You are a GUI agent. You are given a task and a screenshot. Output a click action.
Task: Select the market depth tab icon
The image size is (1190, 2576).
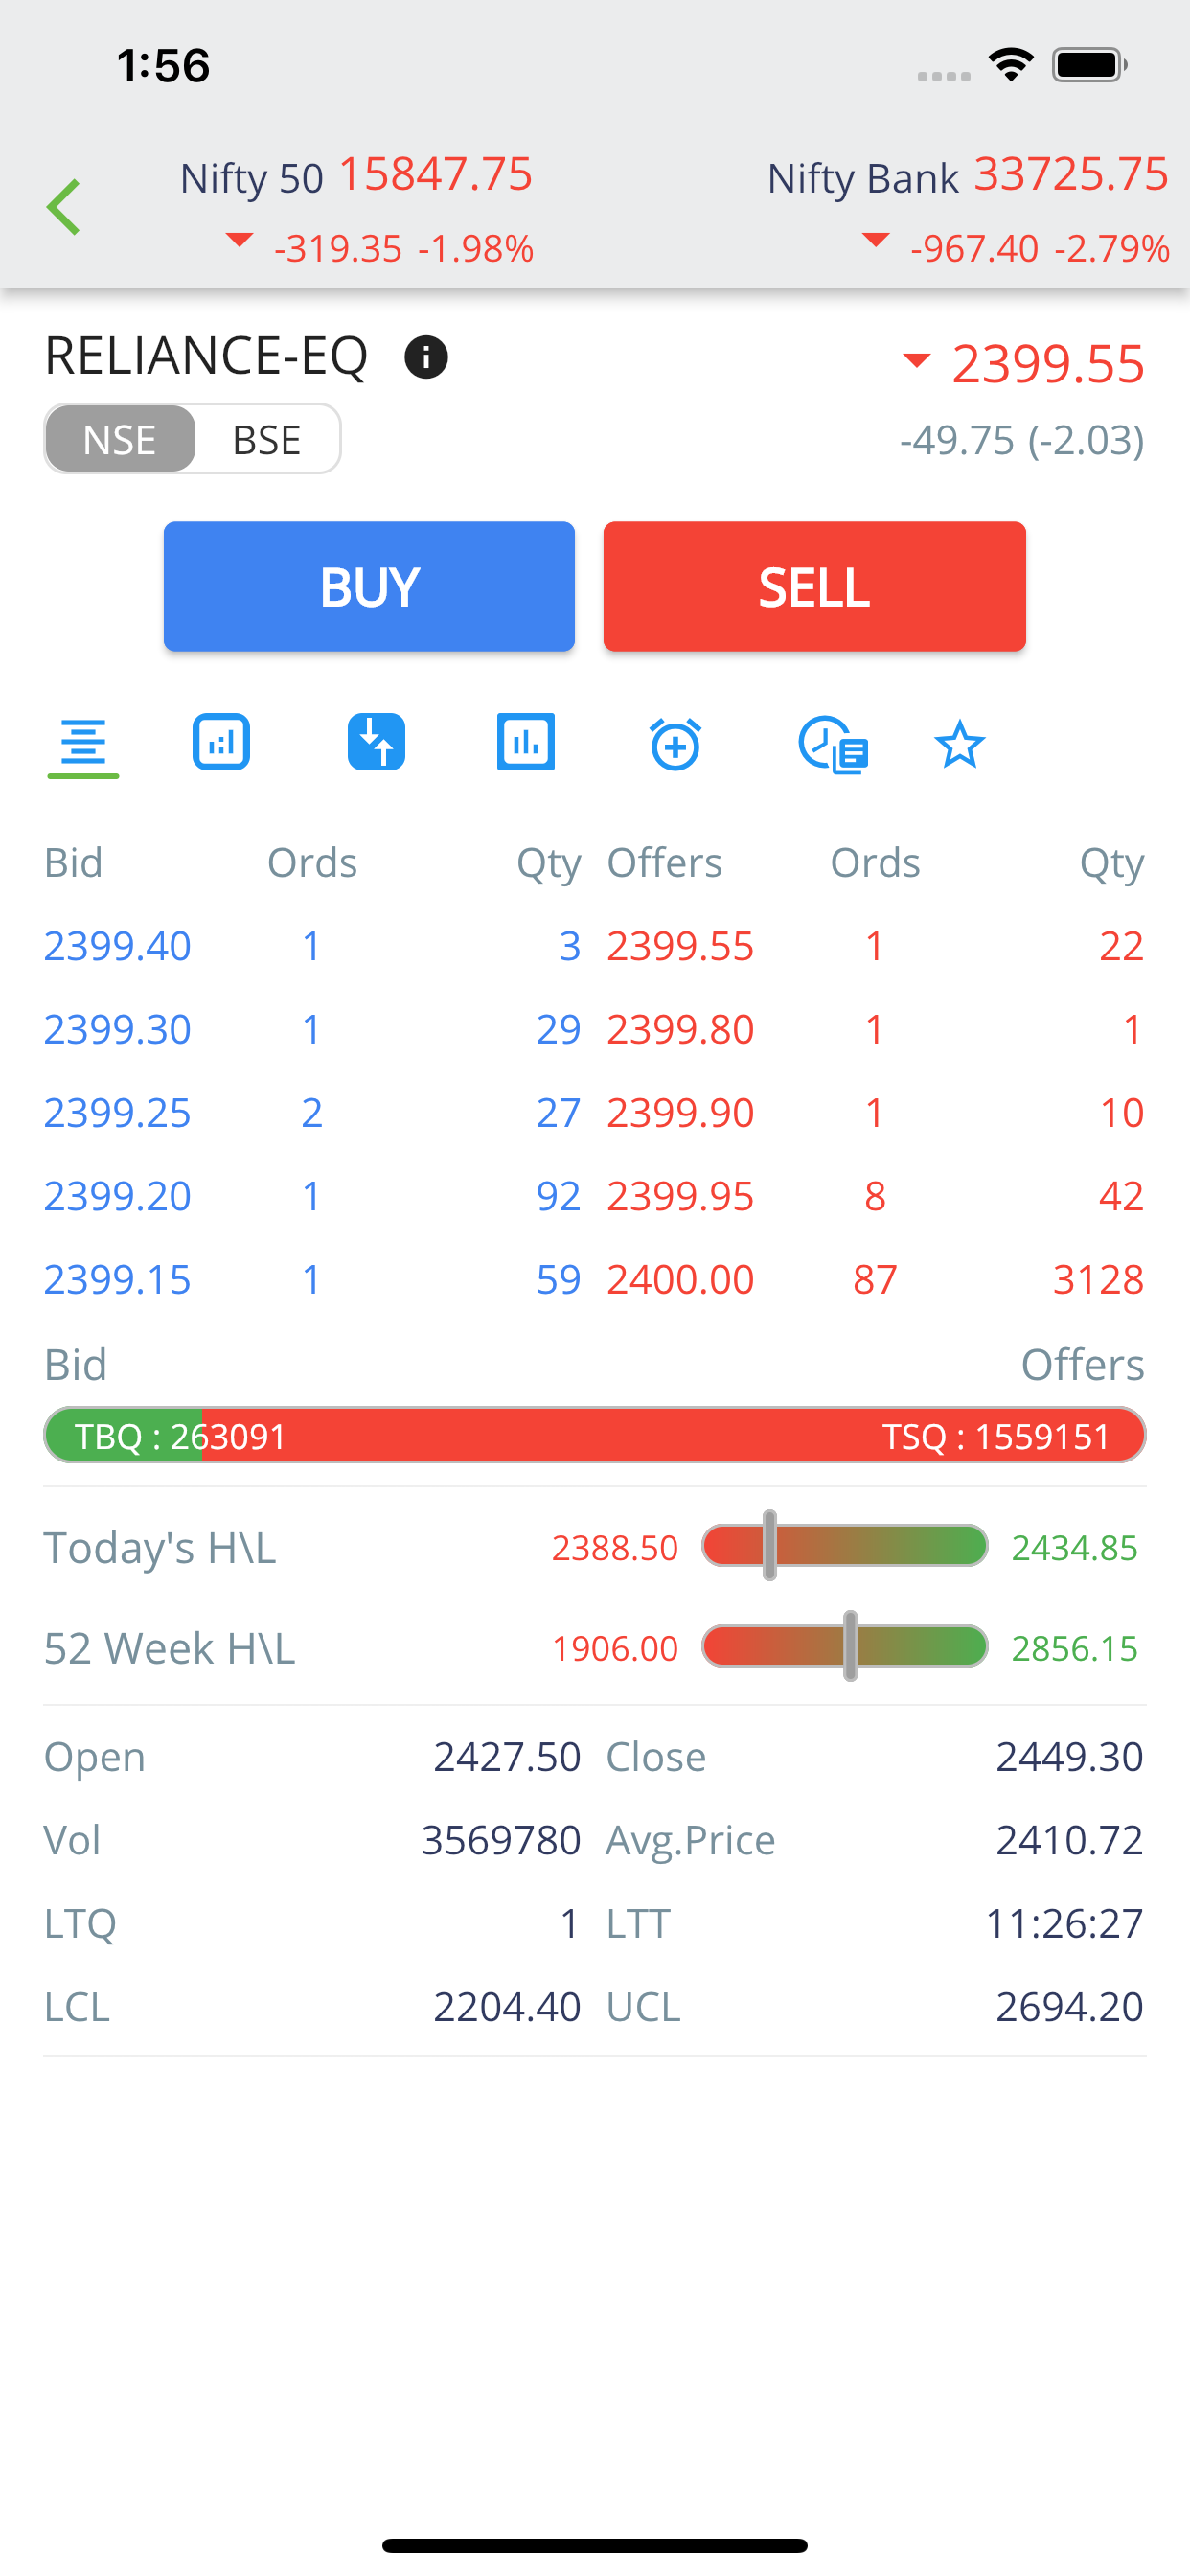83,744
